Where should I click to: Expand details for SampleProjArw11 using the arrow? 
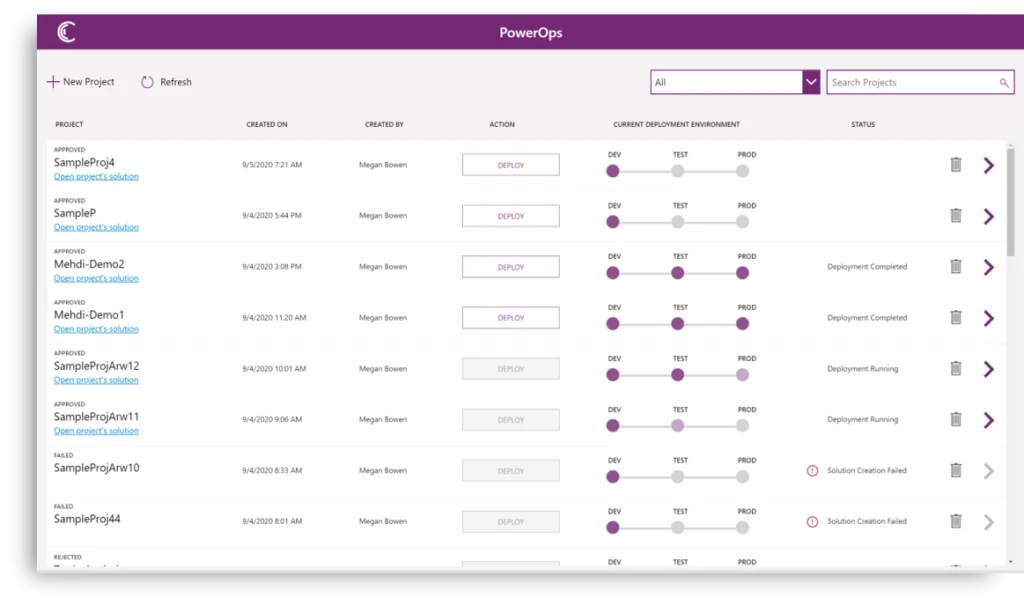tap(988, 419)
